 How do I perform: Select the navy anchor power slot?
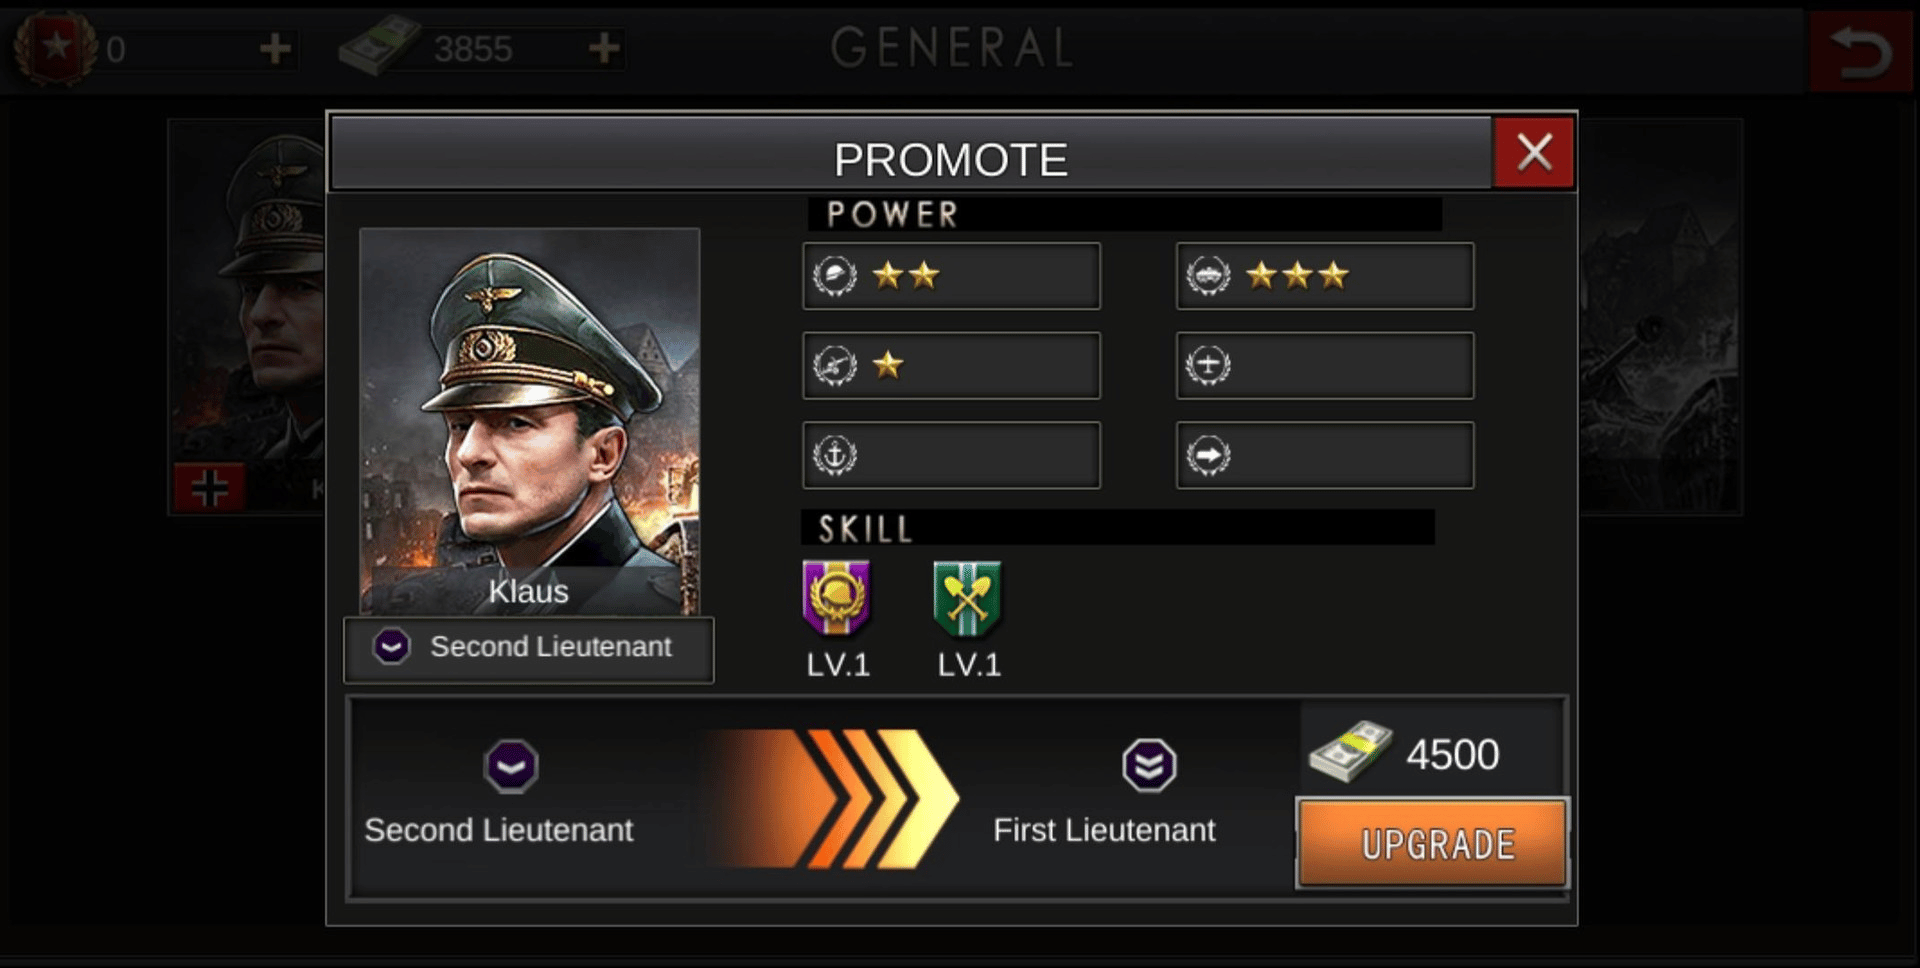pos(951,456)
